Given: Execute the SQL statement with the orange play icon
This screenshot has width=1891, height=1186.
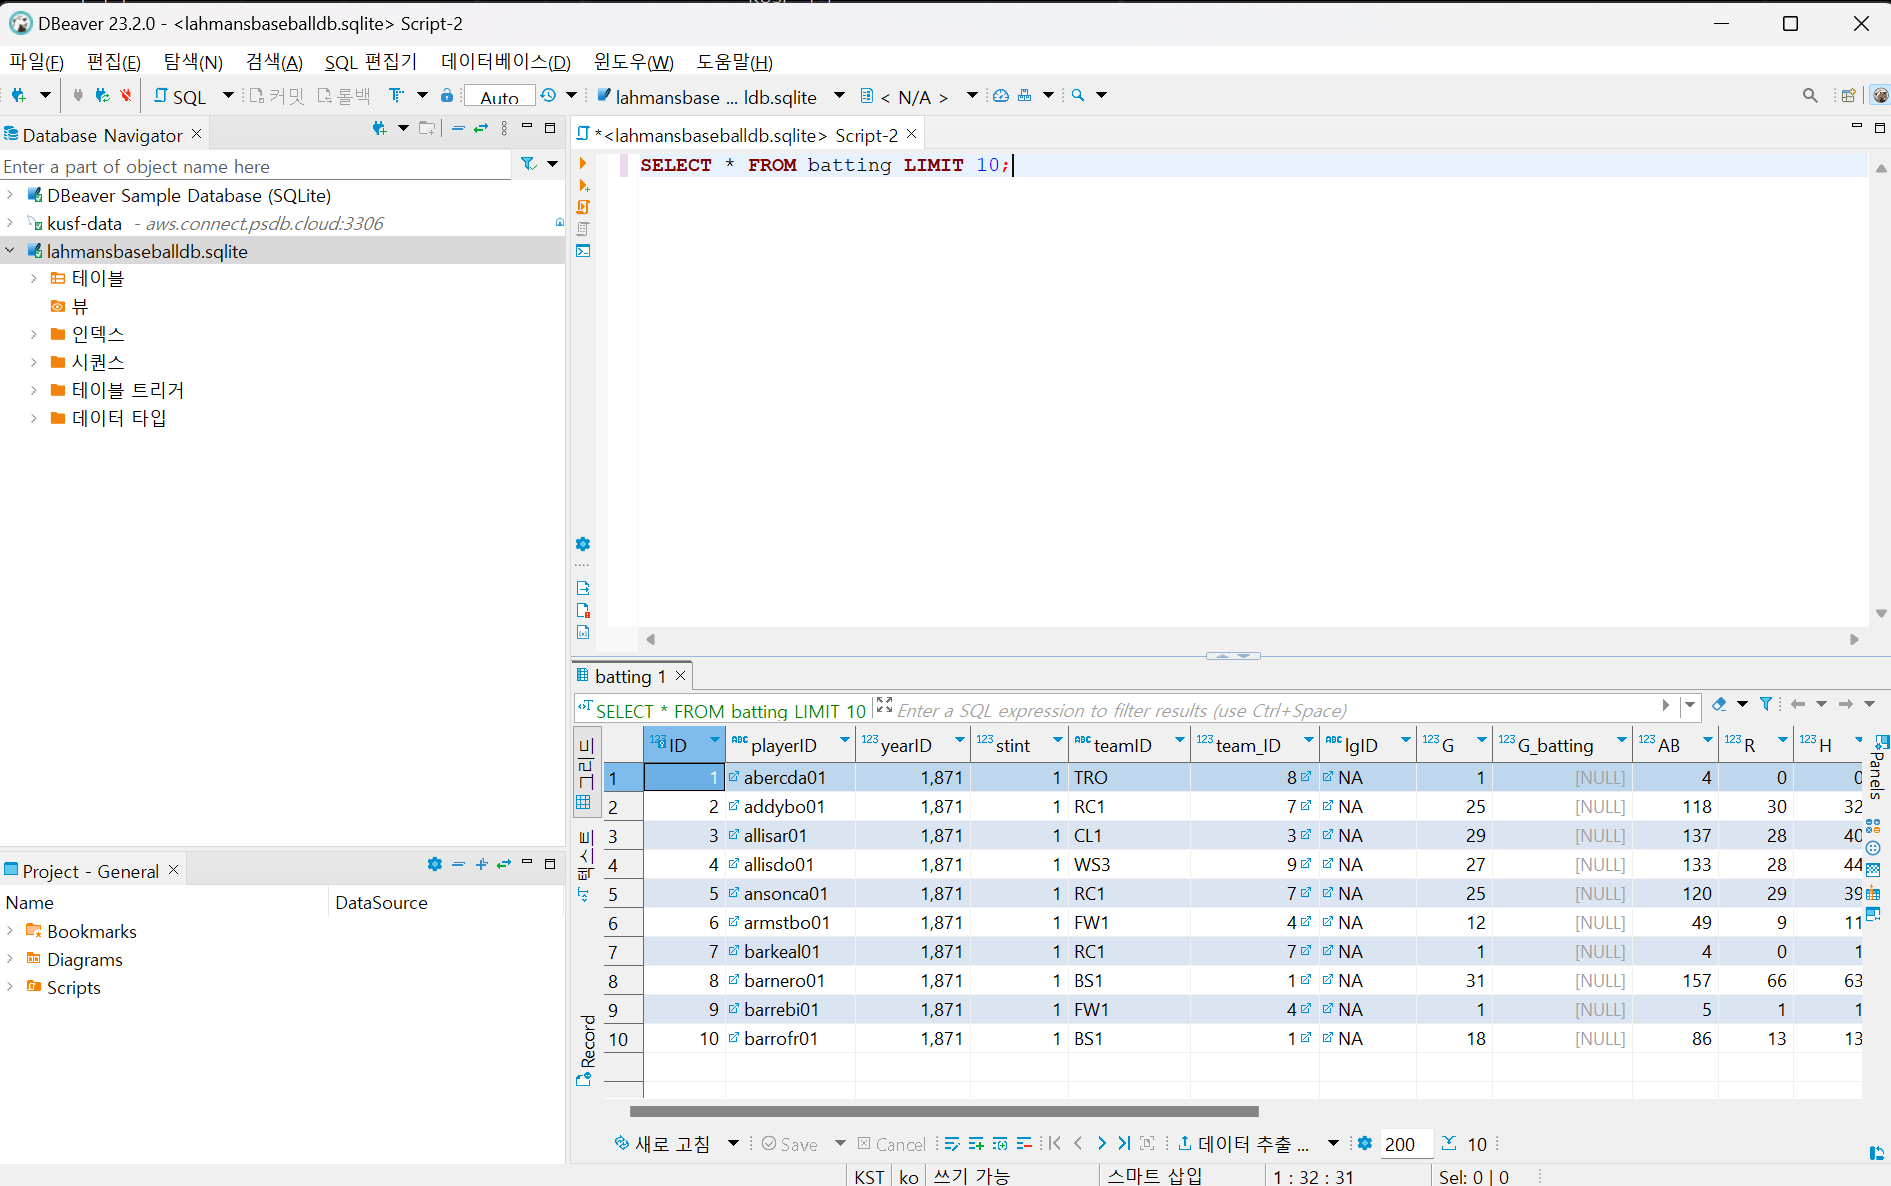Looking at the screenshot, I should [x=584, y=163].
